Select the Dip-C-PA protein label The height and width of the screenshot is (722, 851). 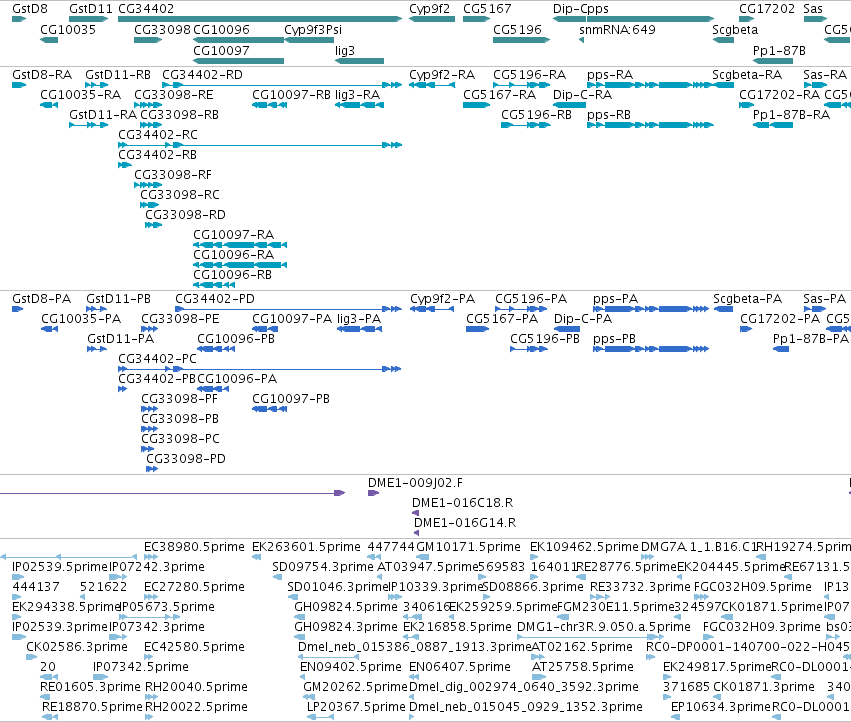coord(583,319)
